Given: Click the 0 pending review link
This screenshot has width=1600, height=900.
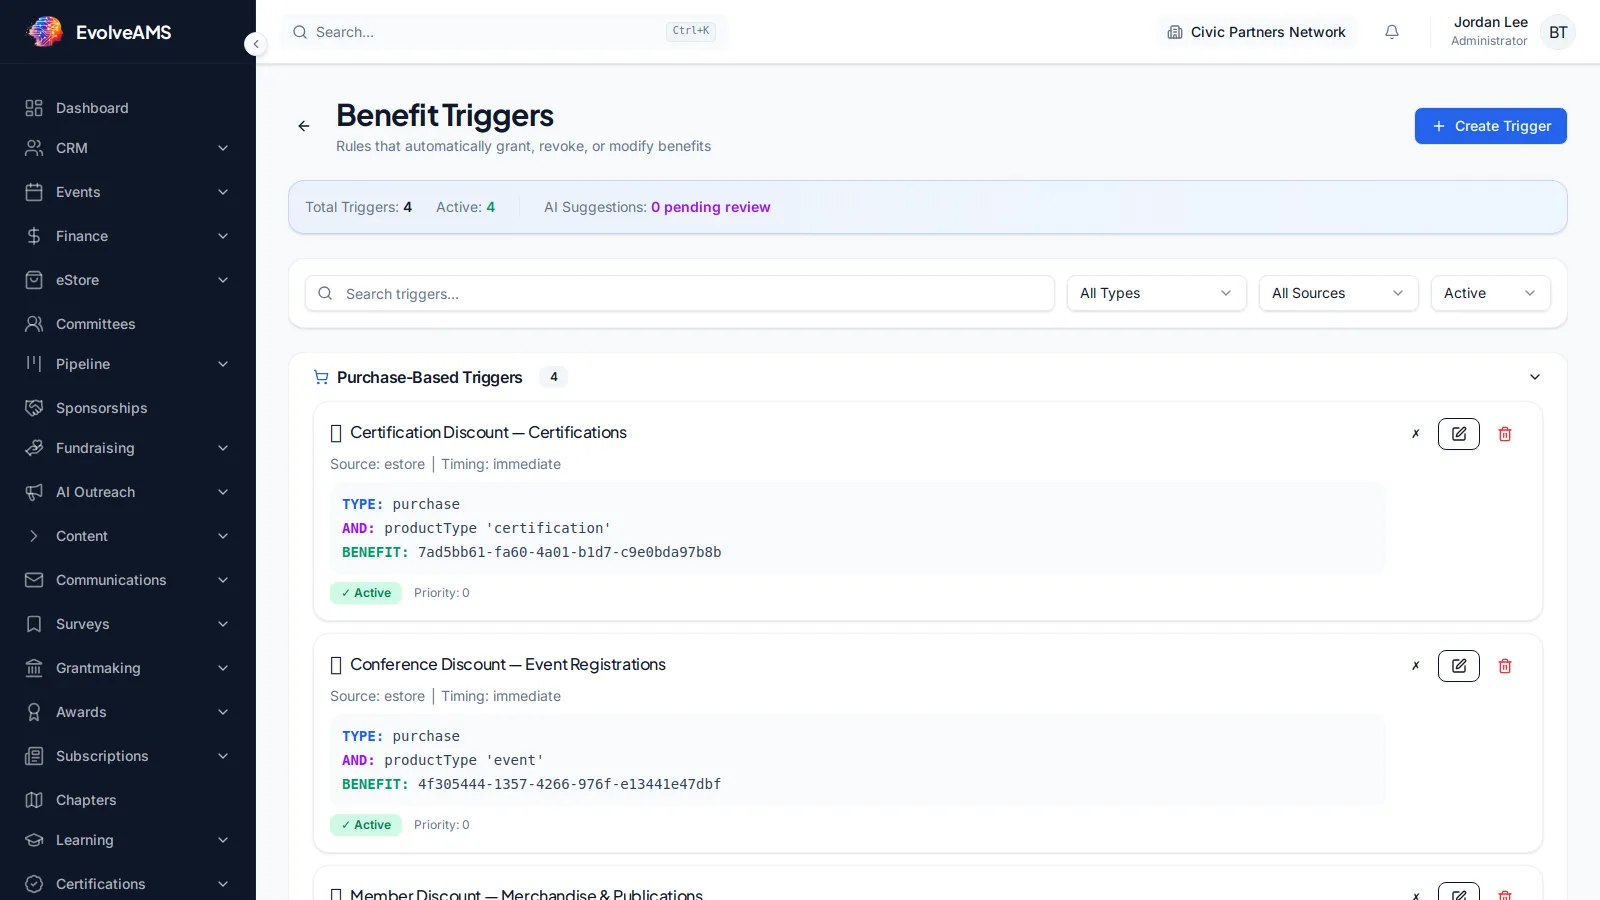Looking at the screenshot, I should tap(710, 207).
